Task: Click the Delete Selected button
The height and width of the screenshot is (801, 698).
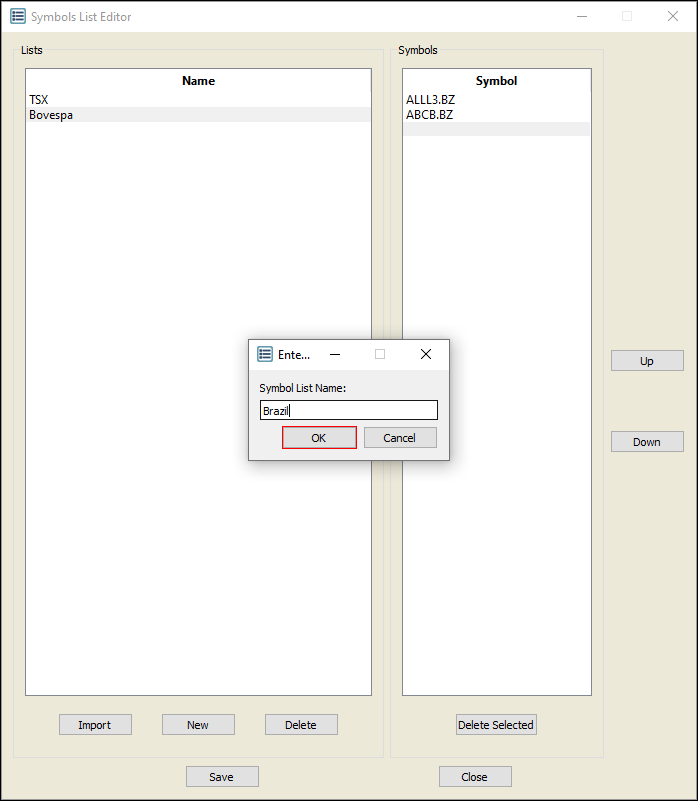Action: 496,725
